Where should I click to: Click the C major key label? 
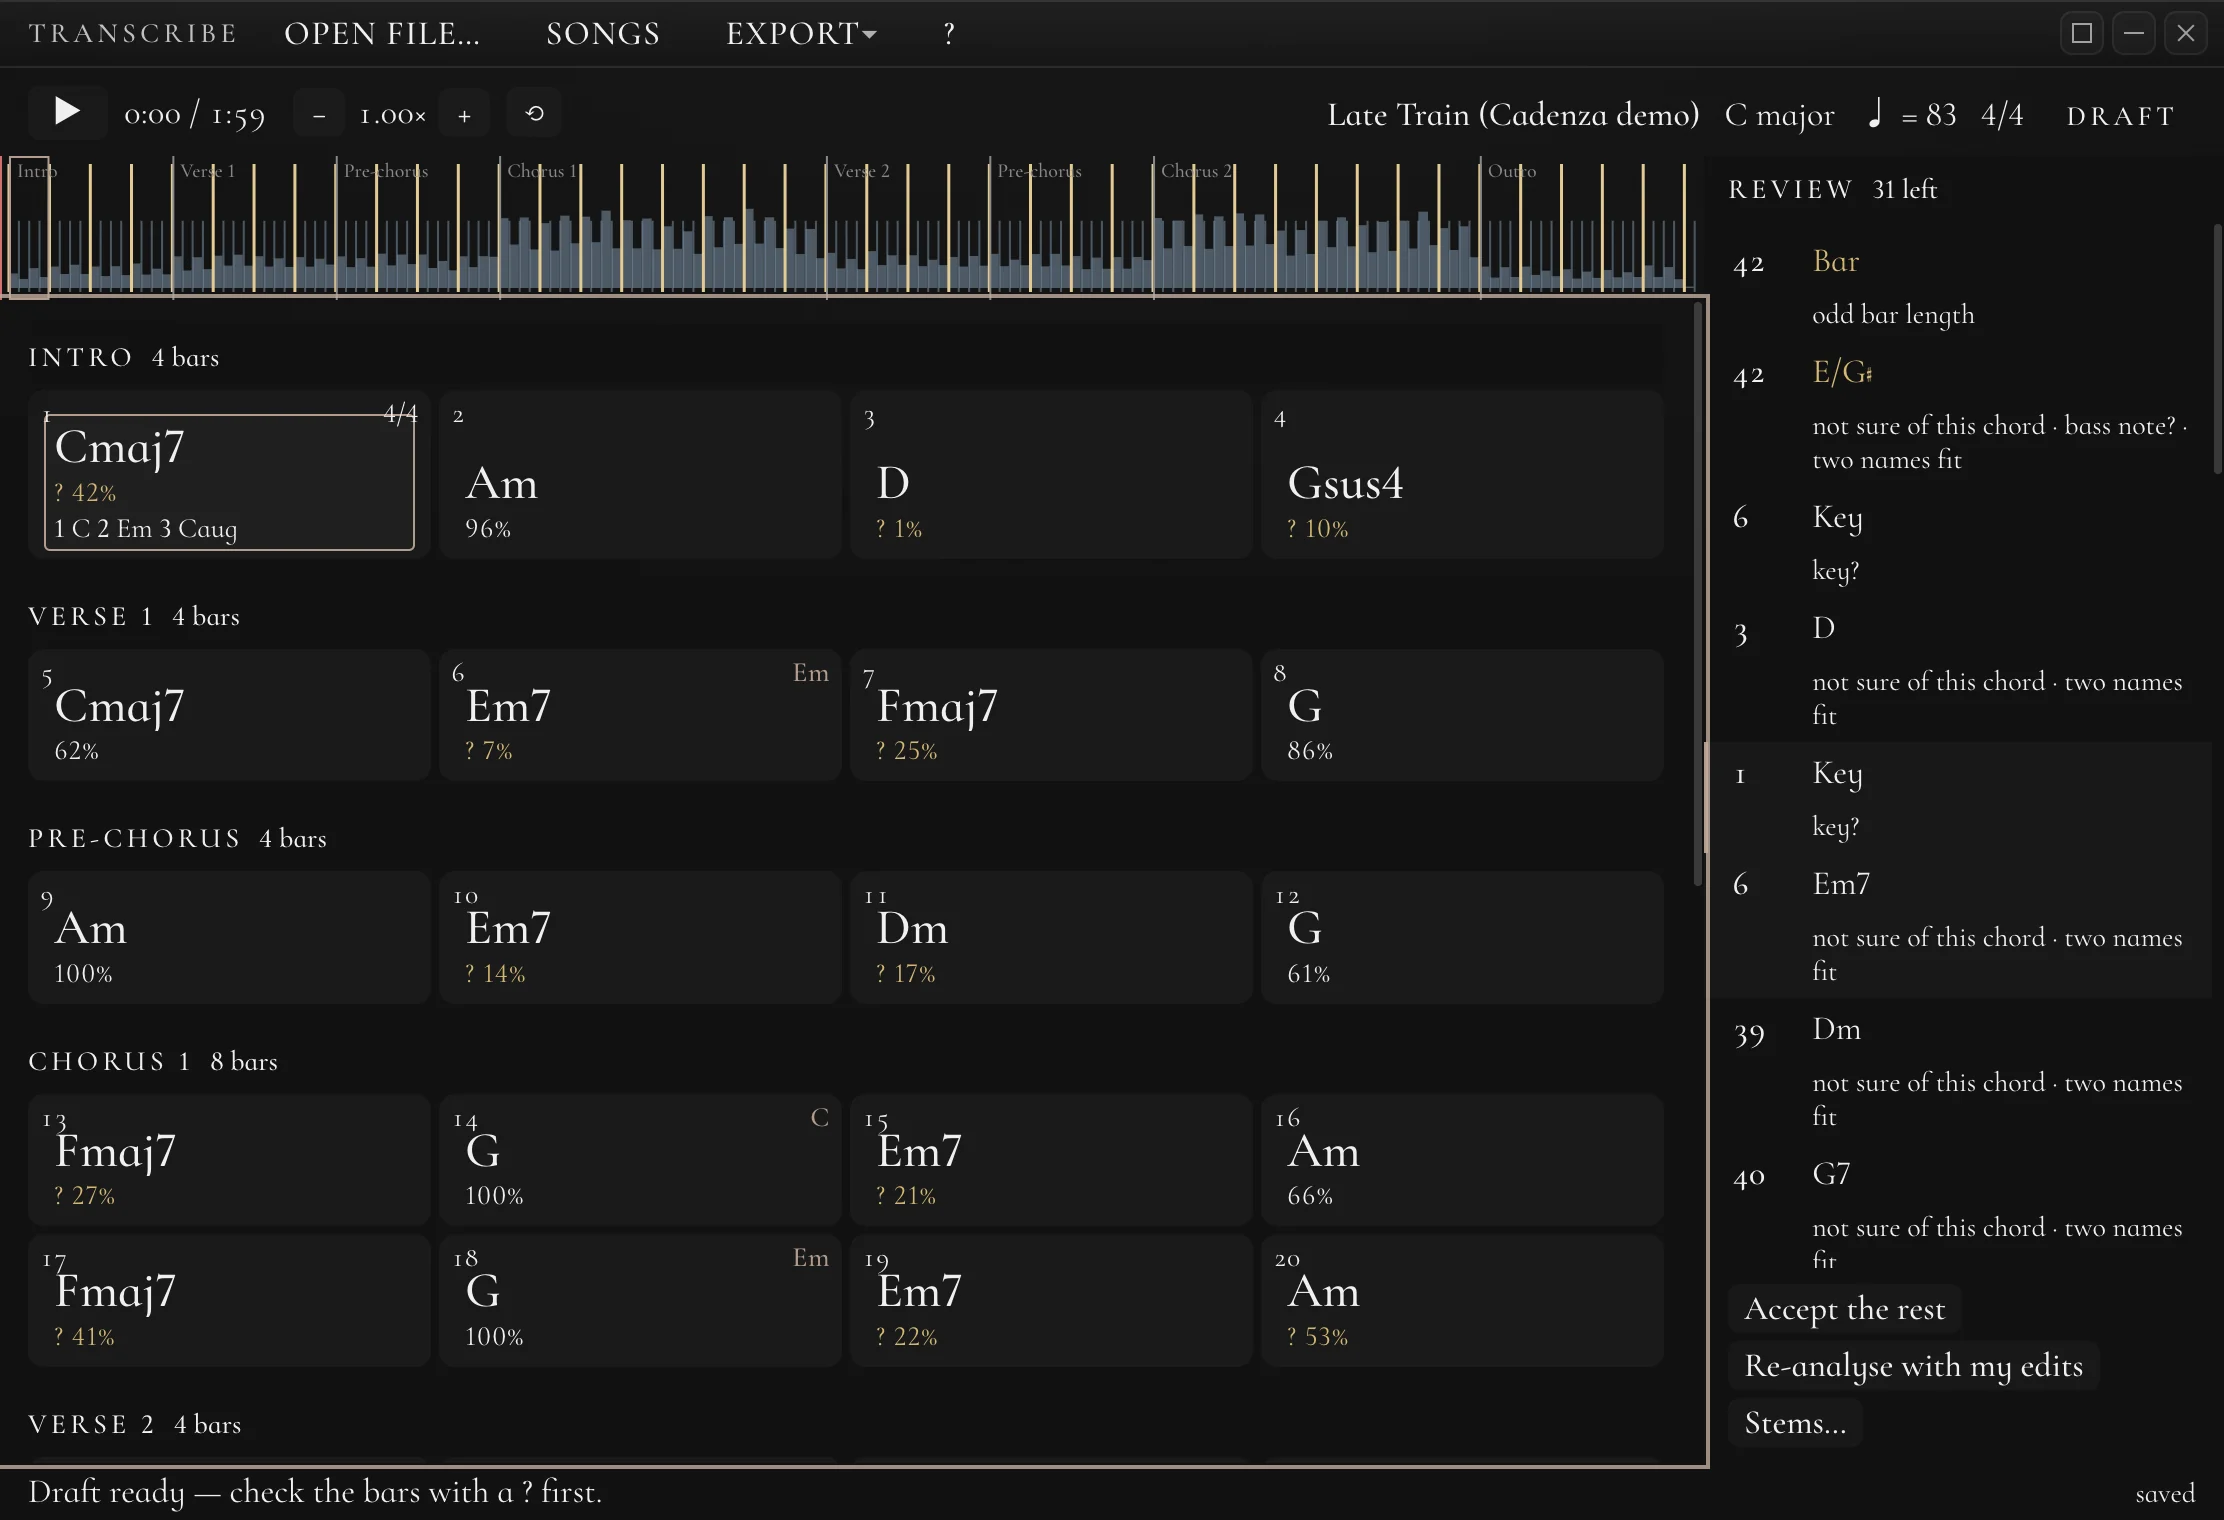tap(1780, 115)
